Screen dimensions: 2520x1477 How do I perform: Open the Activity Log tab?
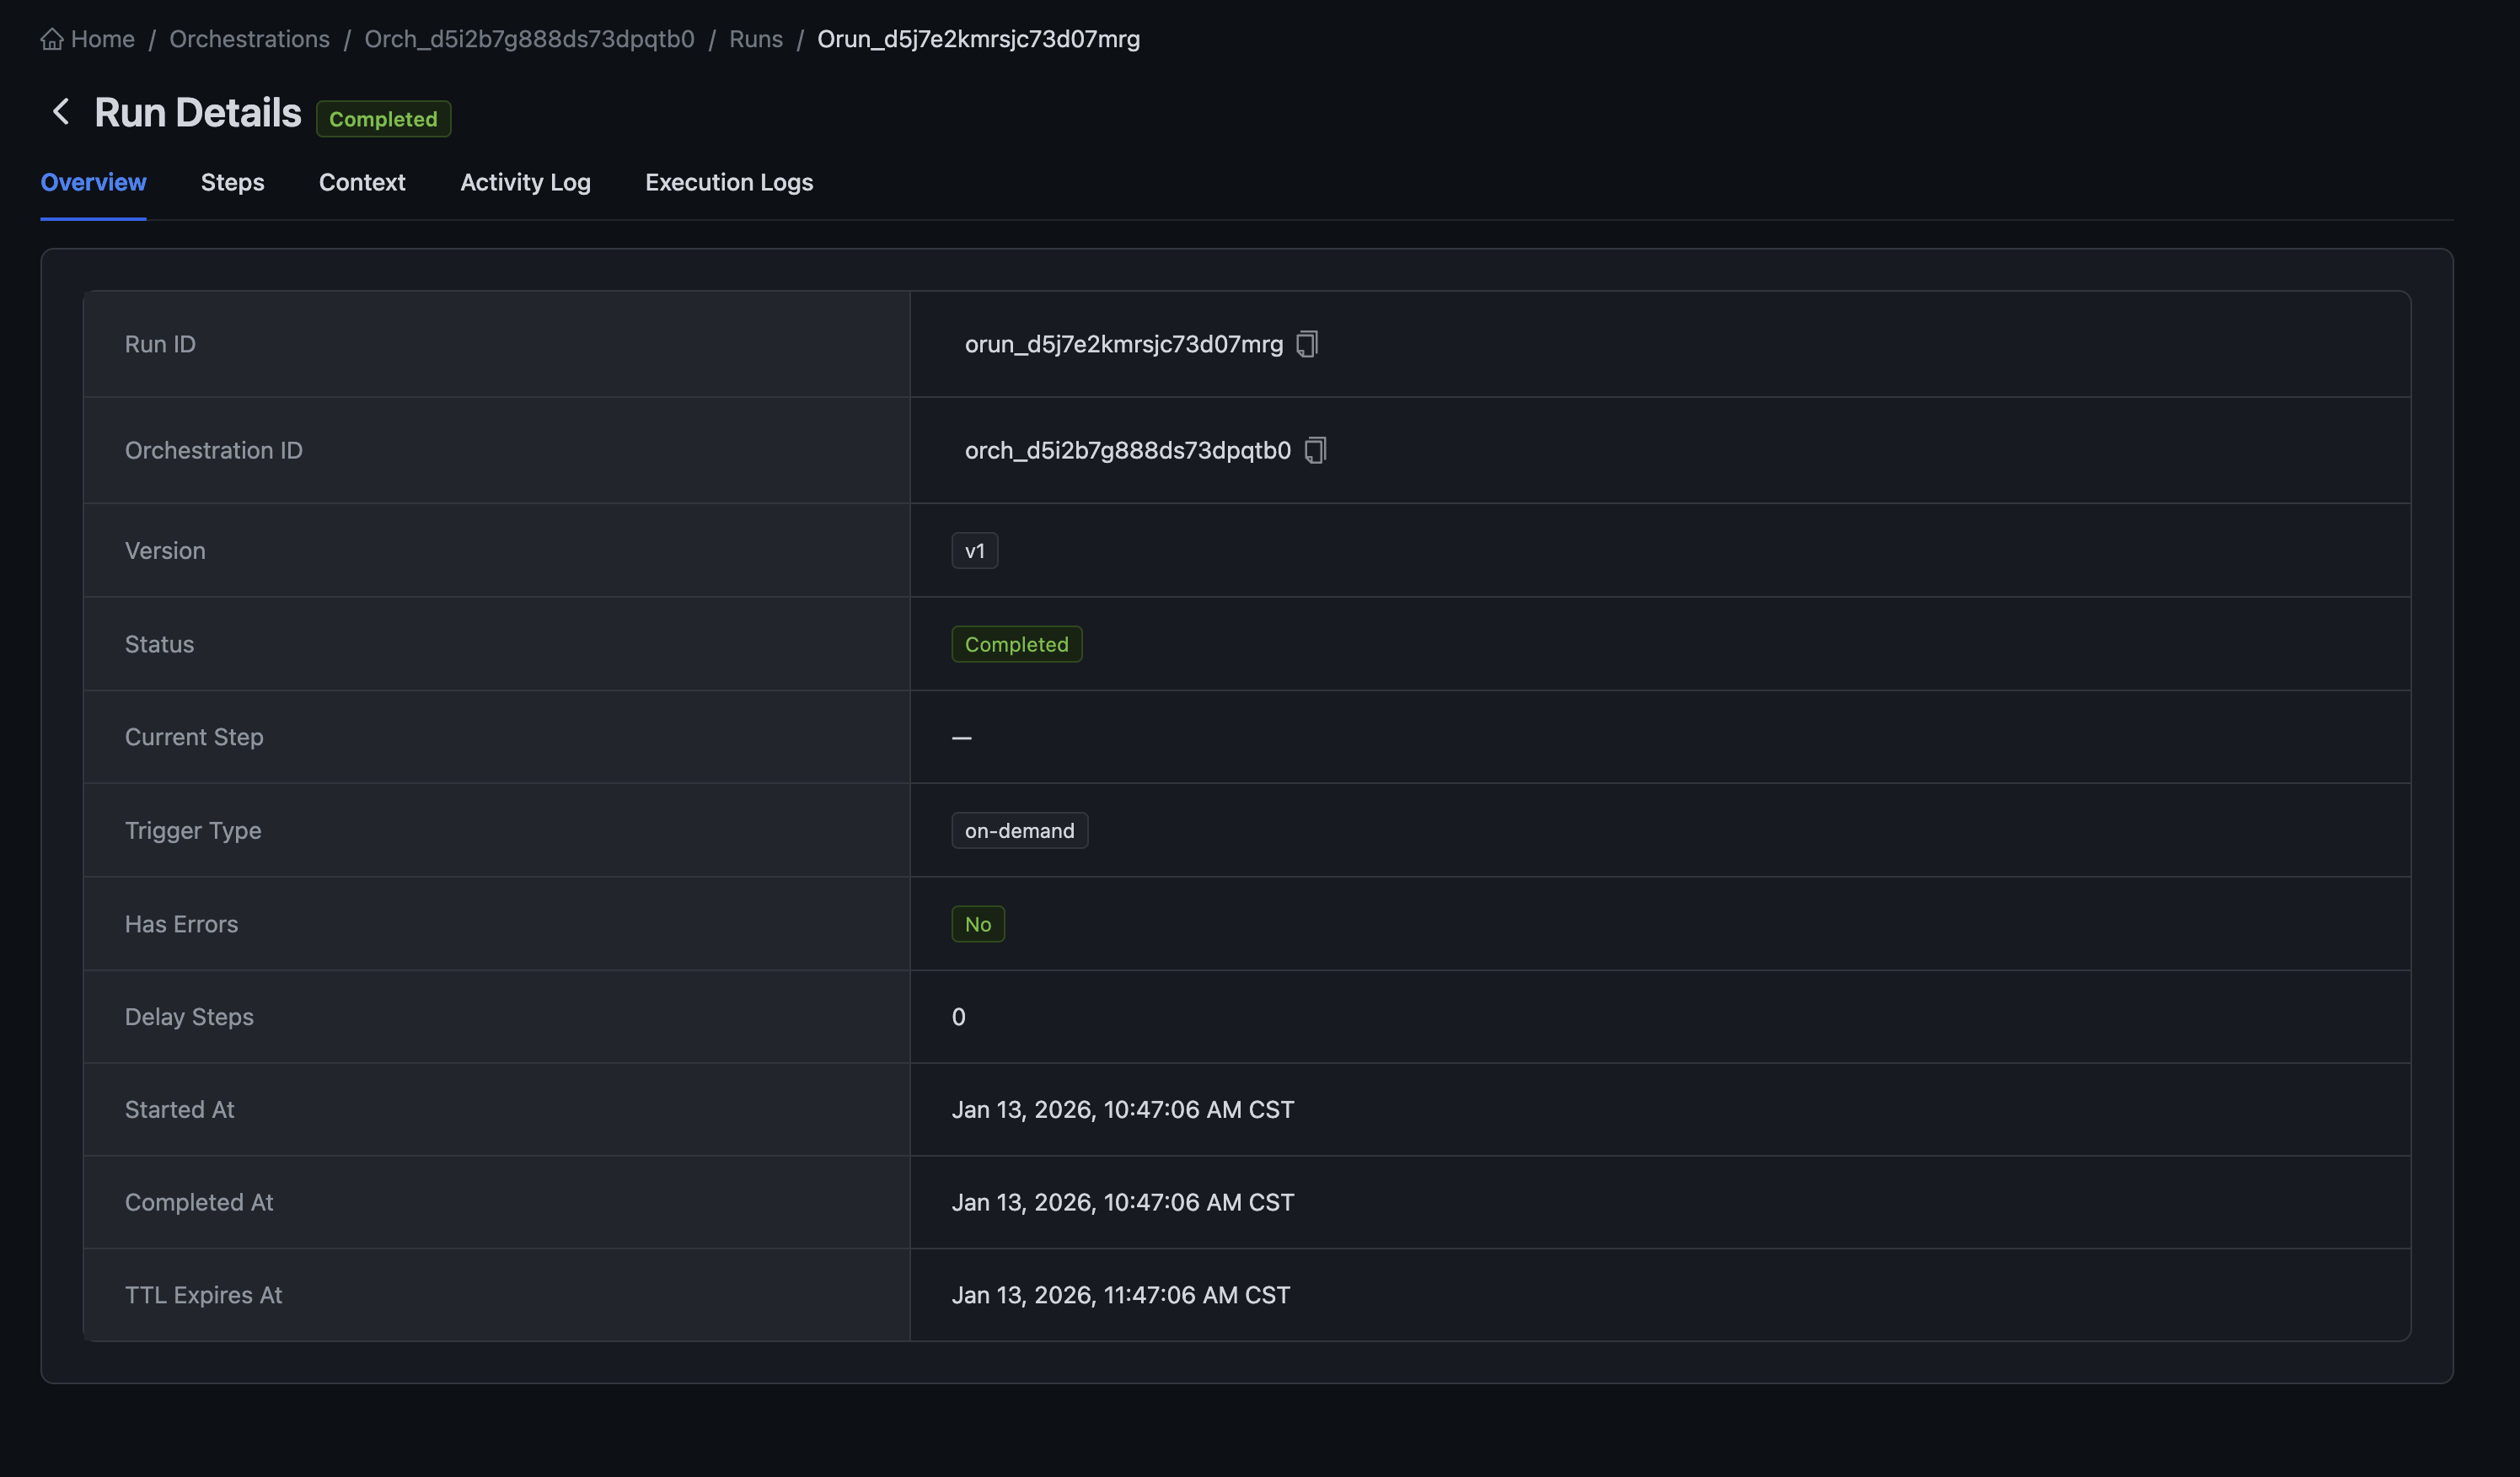pos(525,182)
